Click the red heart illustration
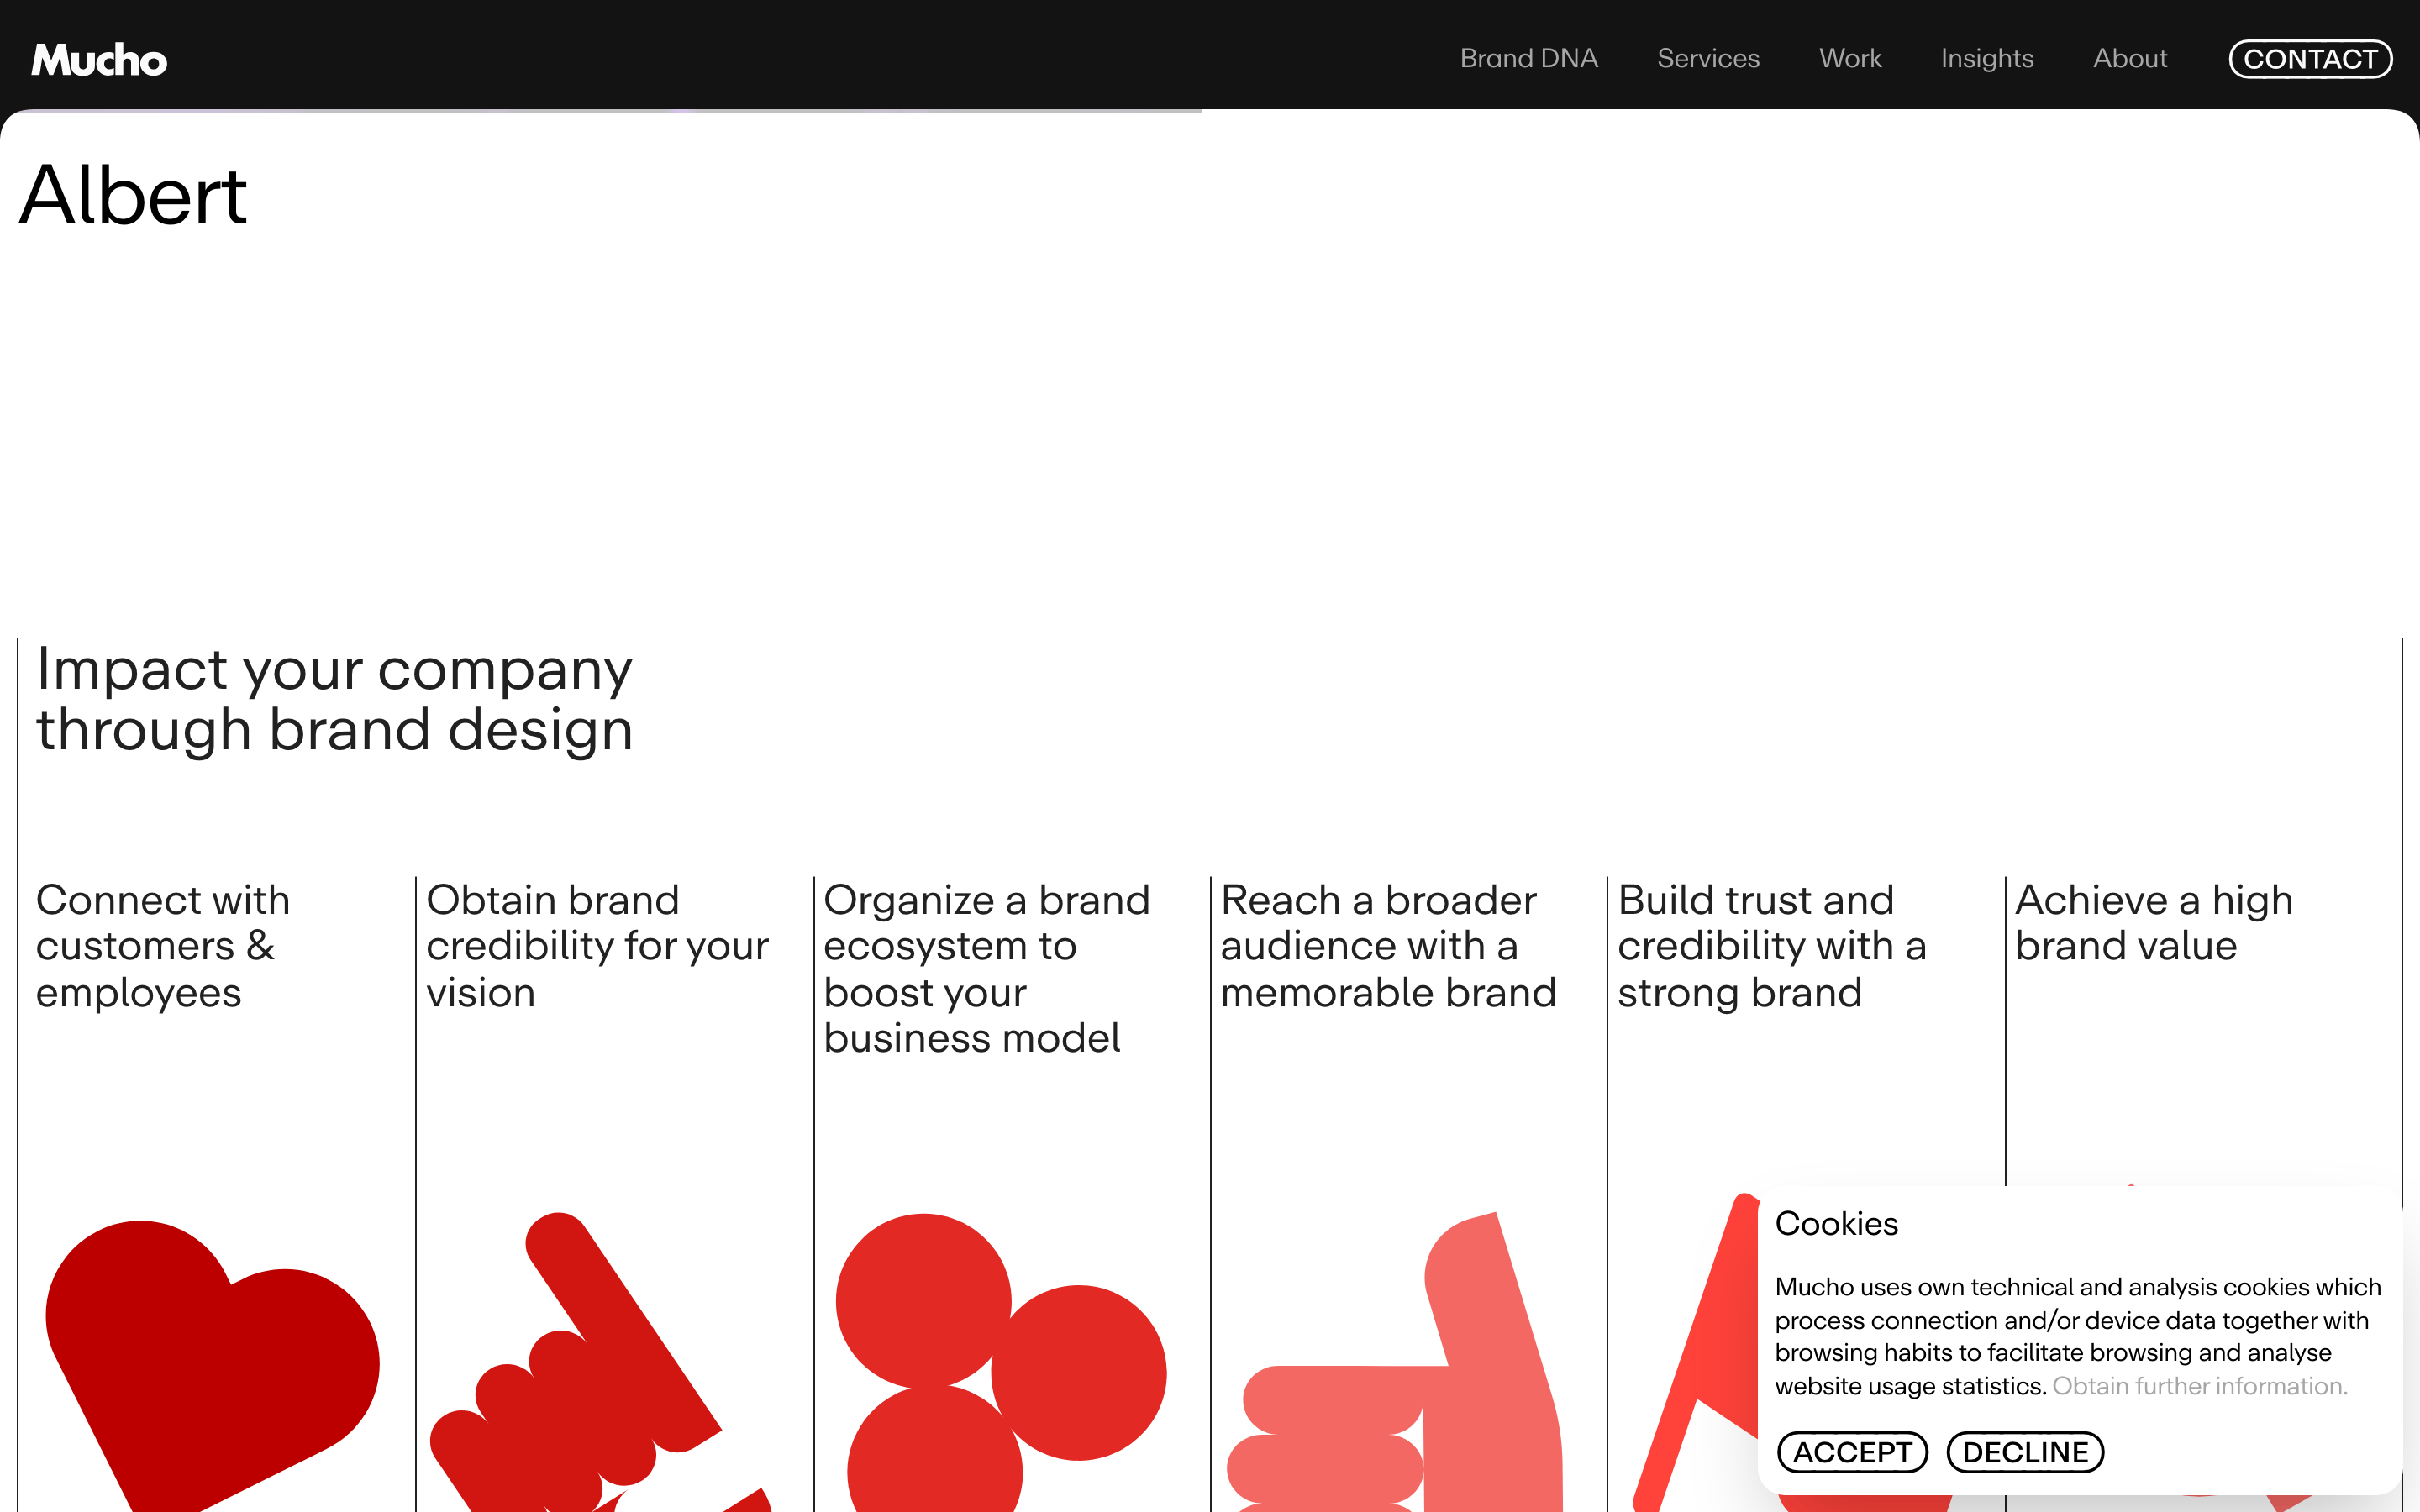Screen dimensions: 2420x1512 212,1366
